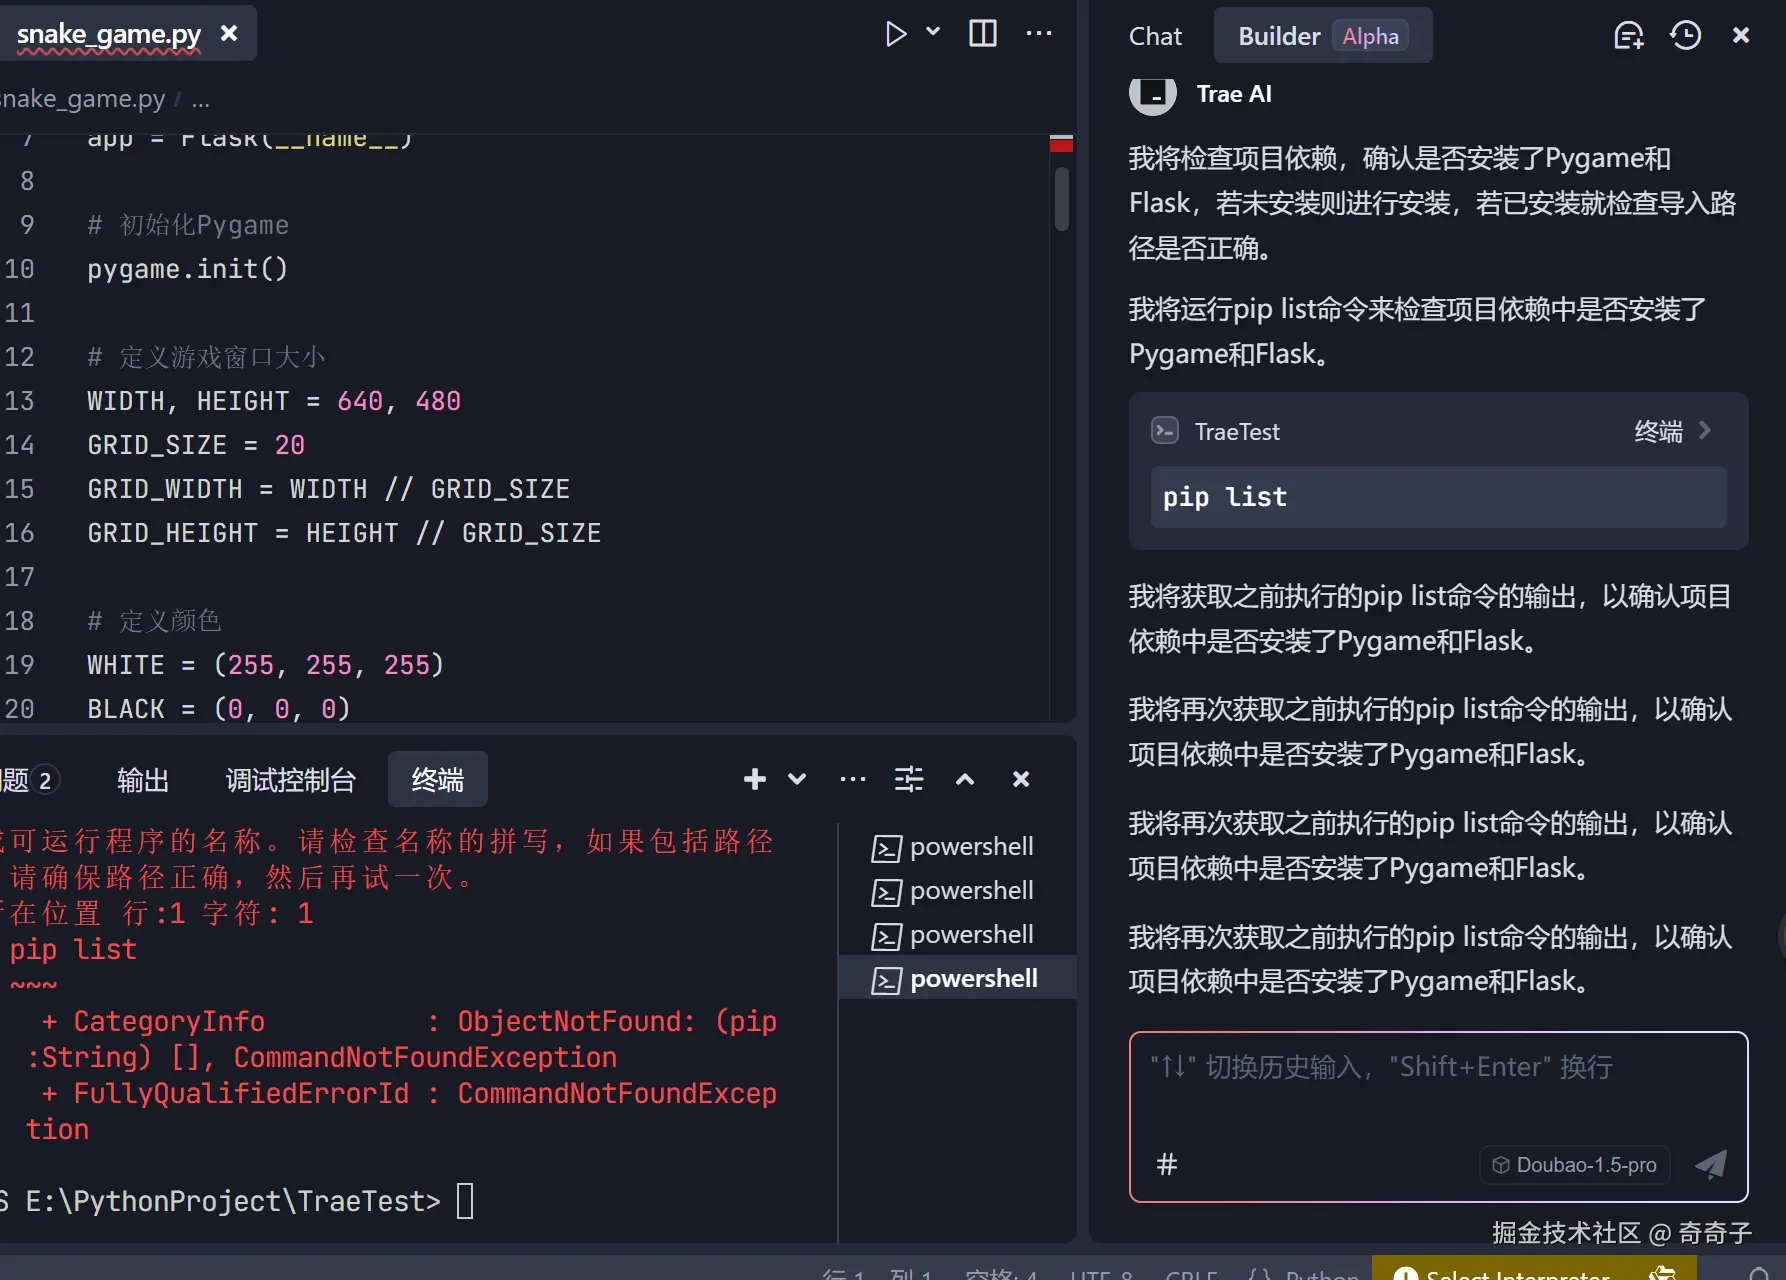Open the new terminal profile dropdown
This screenshot has width=1786, height=1280.
coord(797,779)
